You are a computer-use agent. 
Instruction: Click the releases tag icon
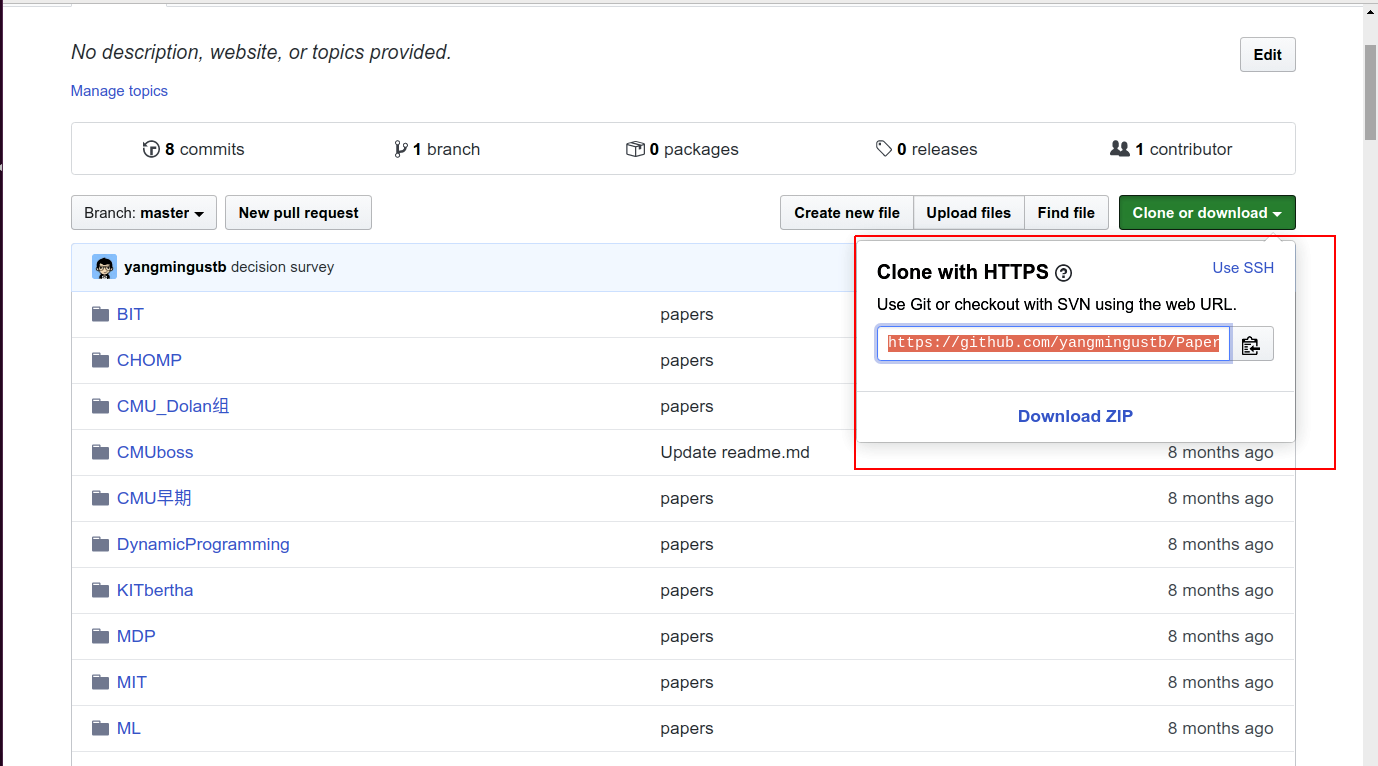point(884,149)
